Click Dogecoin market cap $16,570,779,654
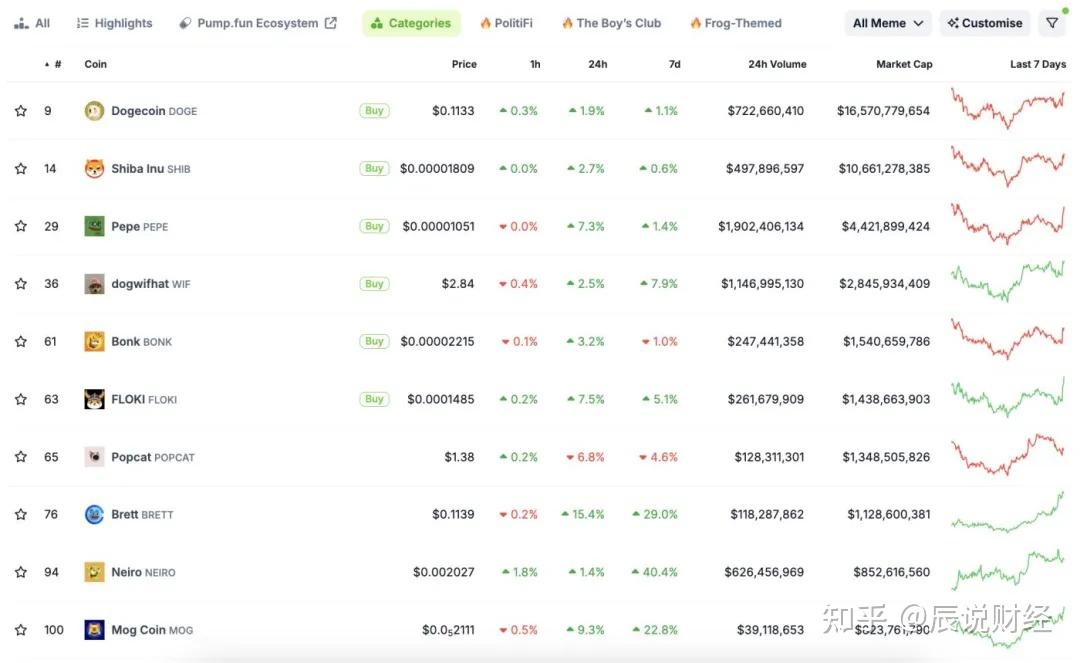This screenshot has width=1080, height=663. point(883,111)
